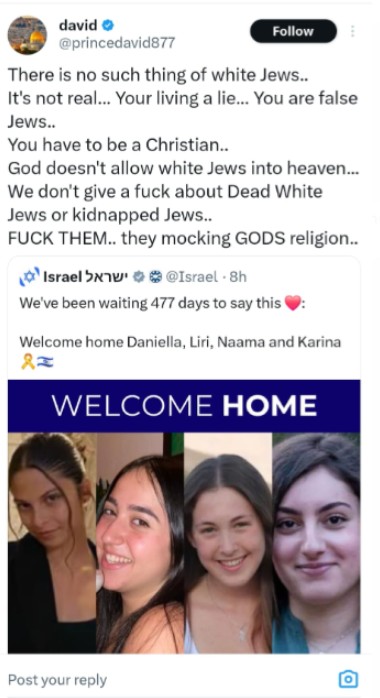Screen dimensions: 380x698
Task: Open the @princedavid877 handle link
Action: point(117,43)
